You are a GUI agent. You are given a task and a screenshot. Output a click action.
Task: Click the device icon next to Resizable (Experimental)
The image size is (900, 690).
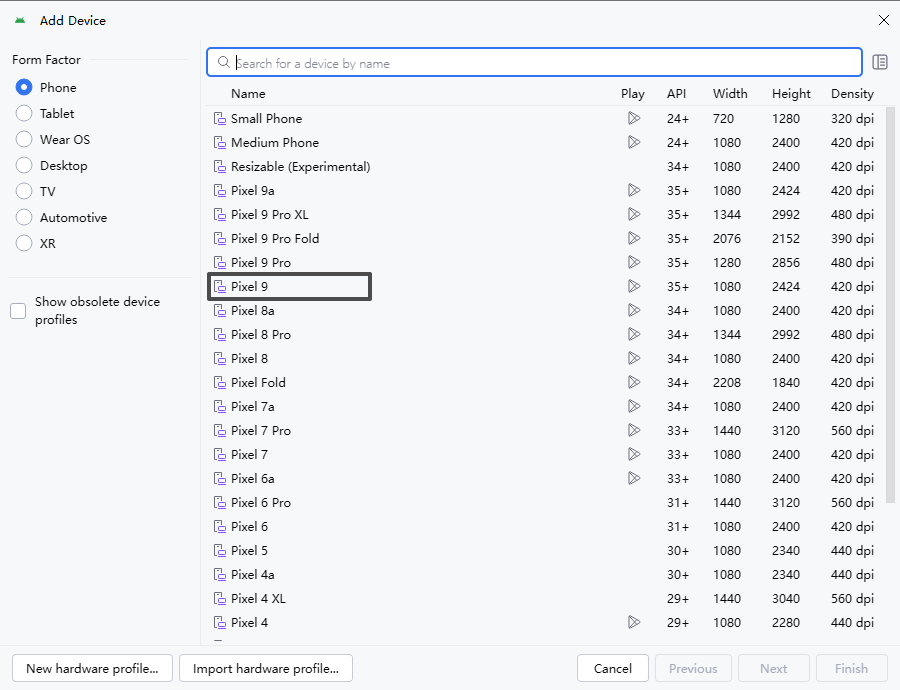click(220, 167)
